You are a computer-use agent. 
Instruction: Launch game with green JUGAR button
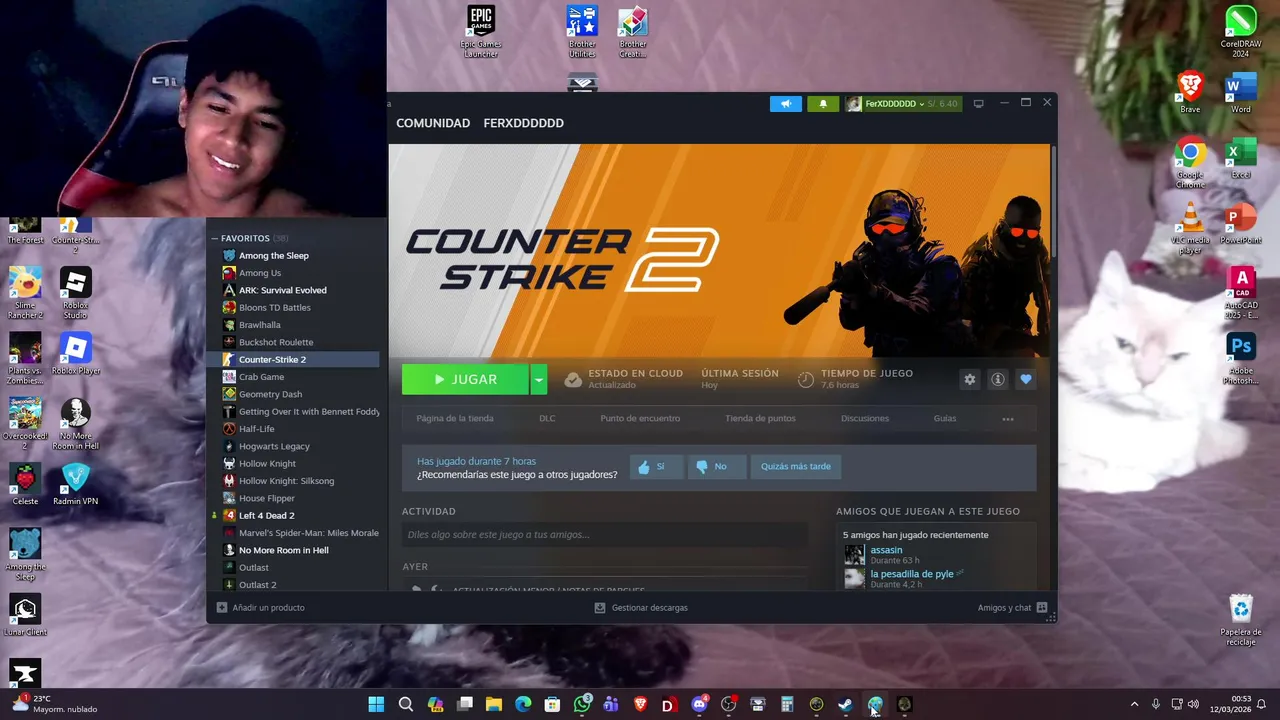pos(465,380)
